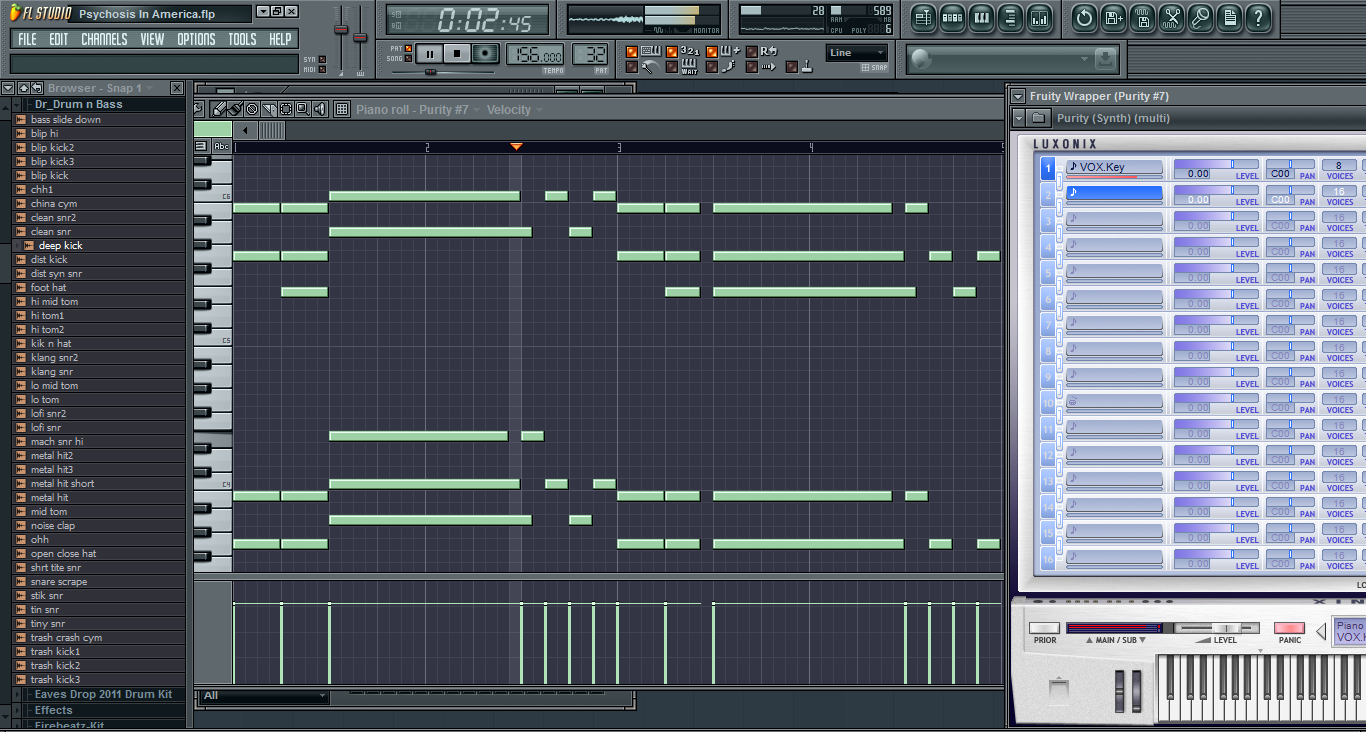Select the Slice tool in piano roll
This screenshot has width=1366, height=732.
pos(269,109)
